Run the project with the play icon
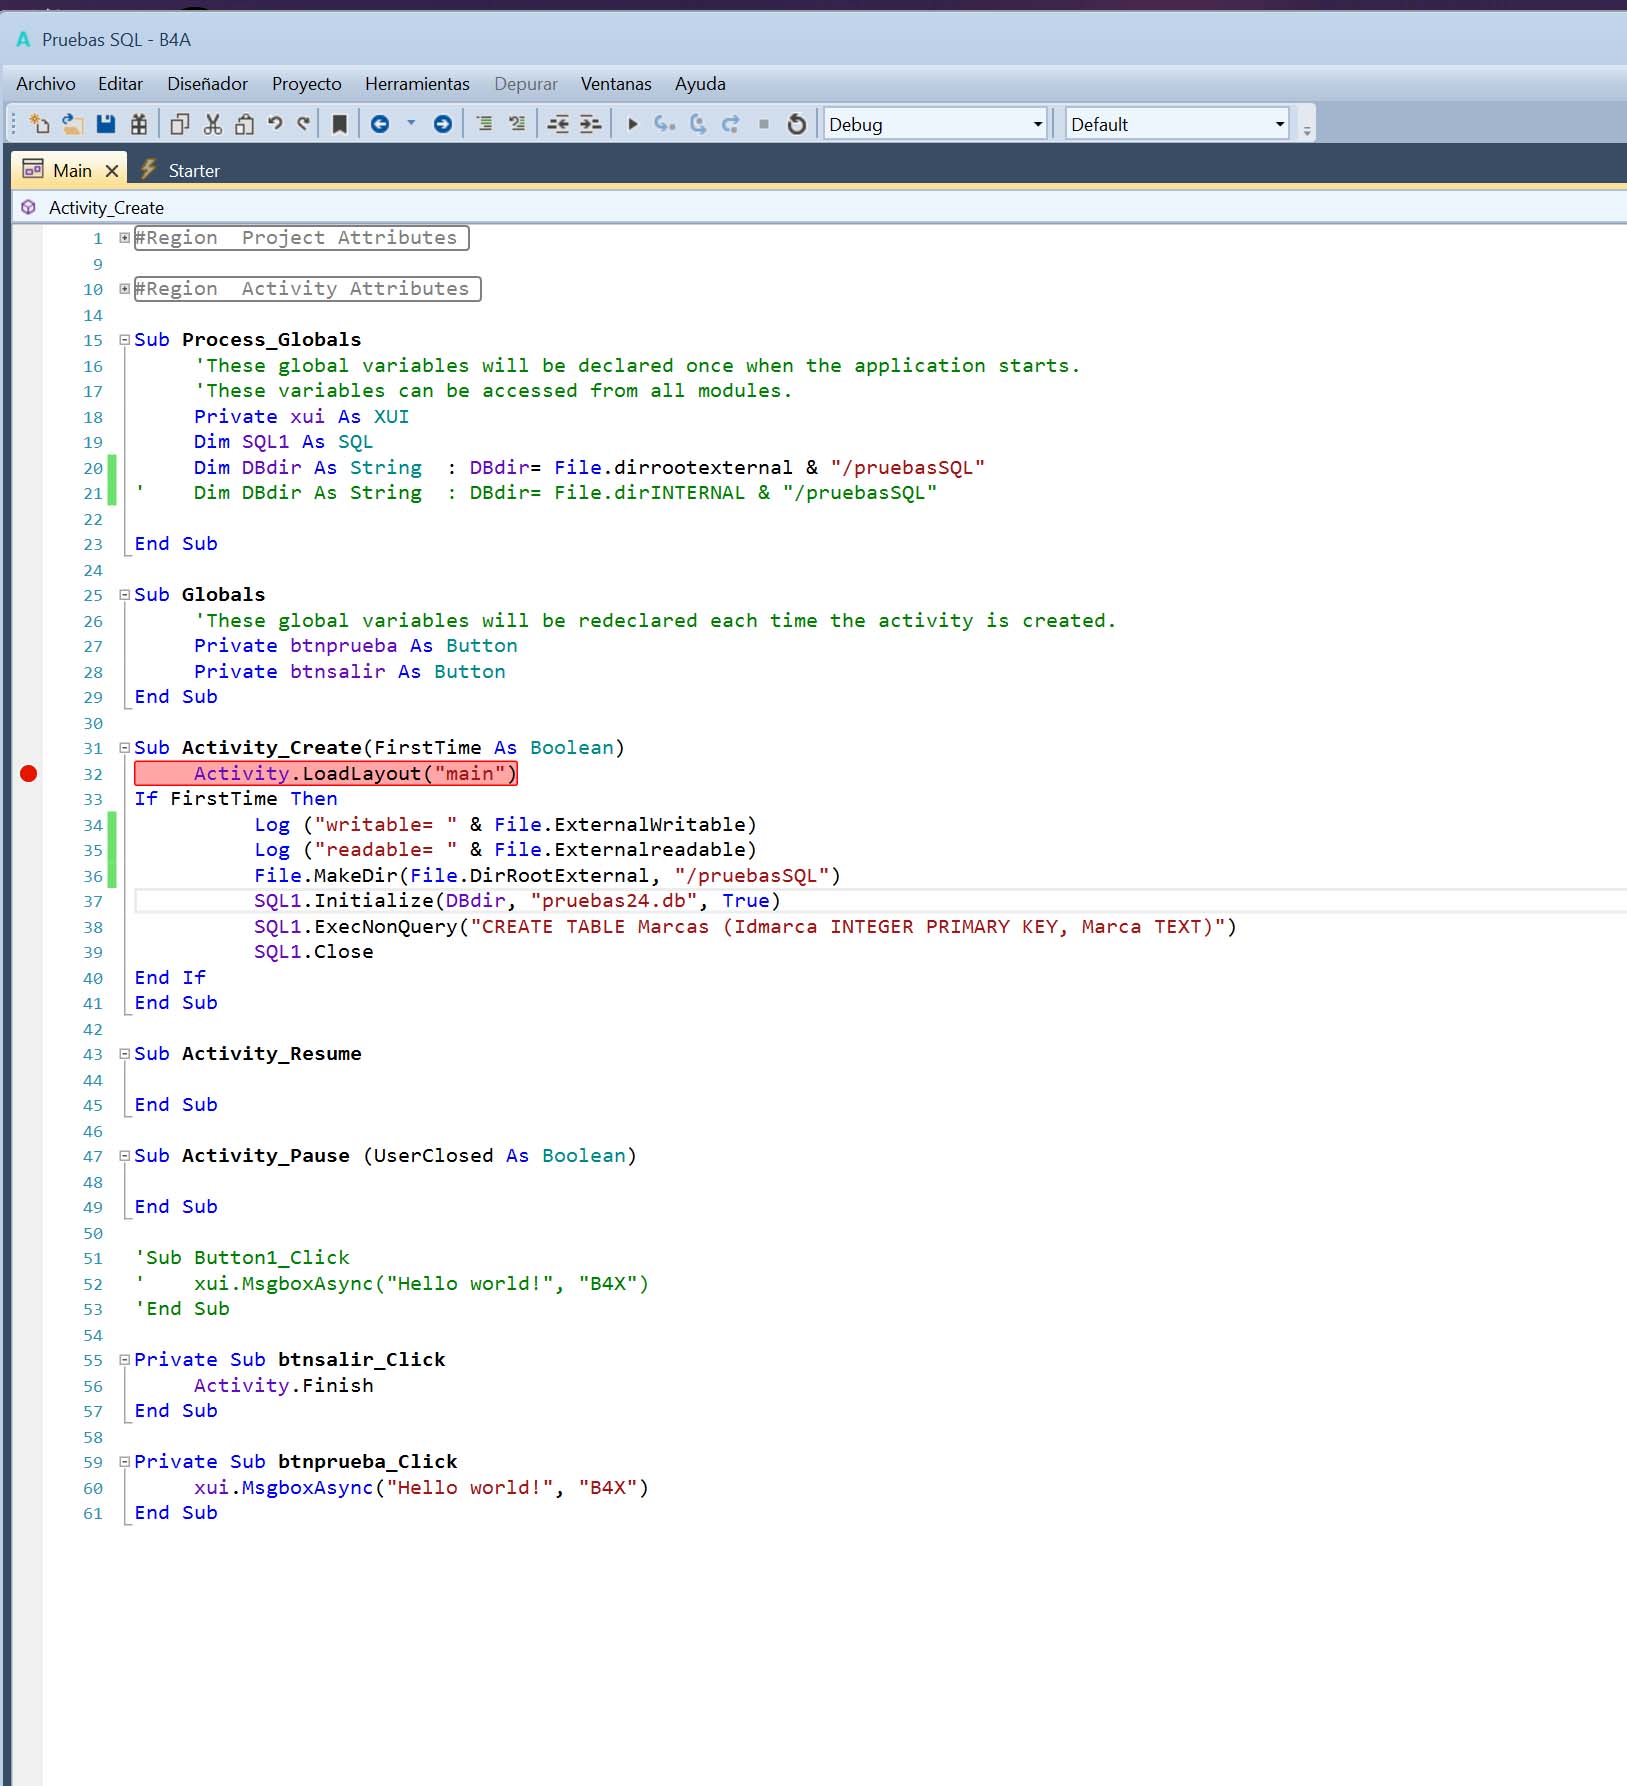Image resolution: width=1627 pixels, height=1786 pixels. coord(632,124)
